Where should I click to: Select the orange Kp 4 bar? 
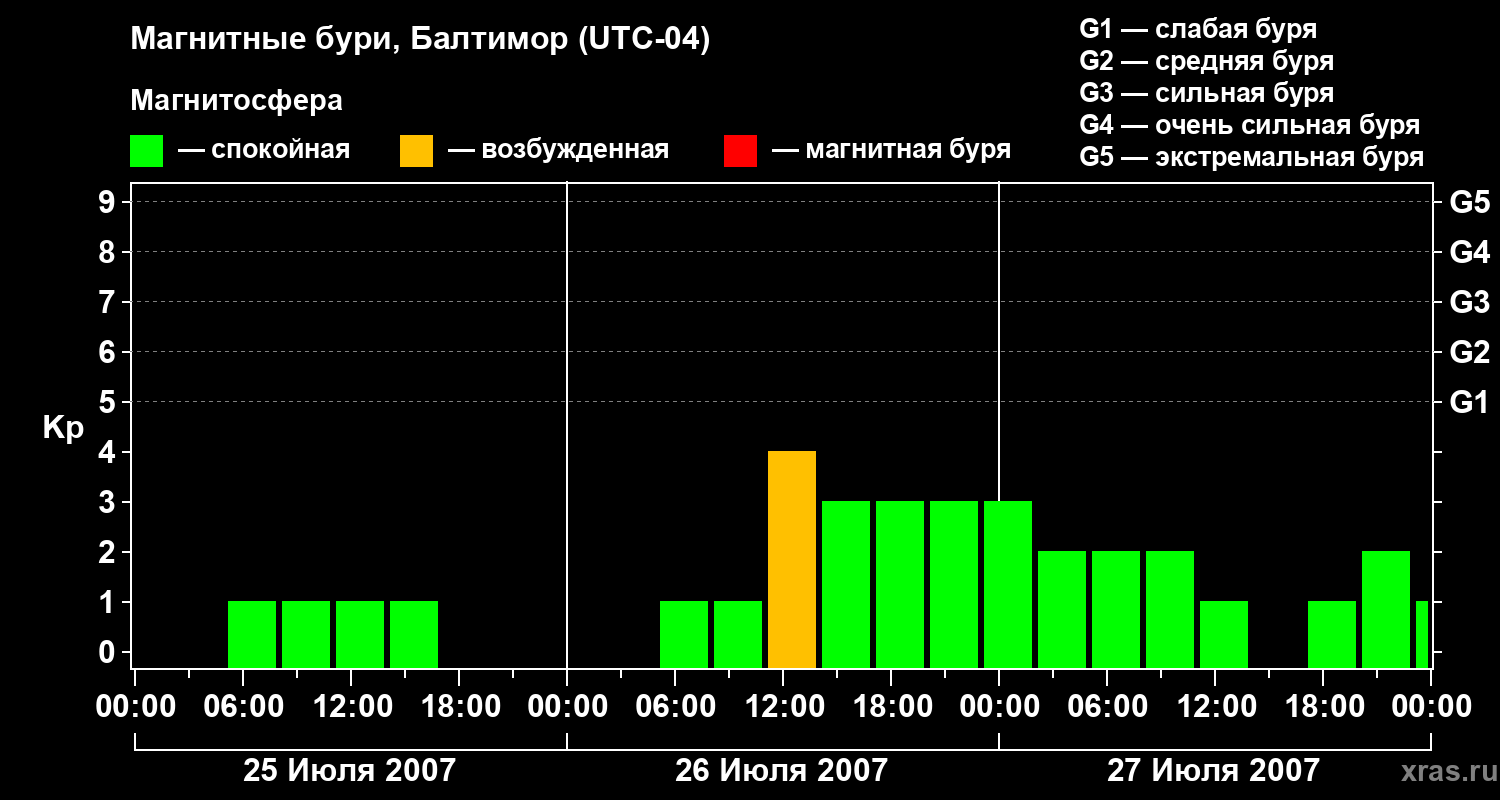point(792,560)
